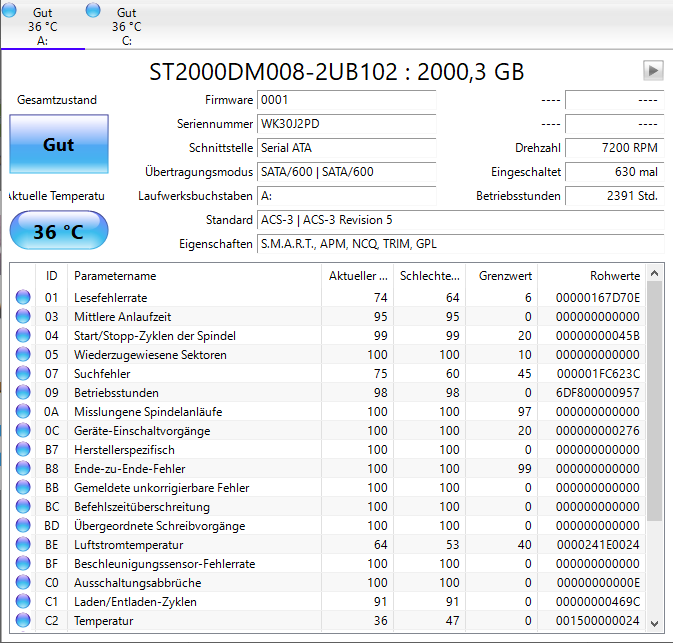The height and width of the screenshot is (643, 673).
Task: Click the ID column header
Action: pyautogui.click(x=52, y=276)
